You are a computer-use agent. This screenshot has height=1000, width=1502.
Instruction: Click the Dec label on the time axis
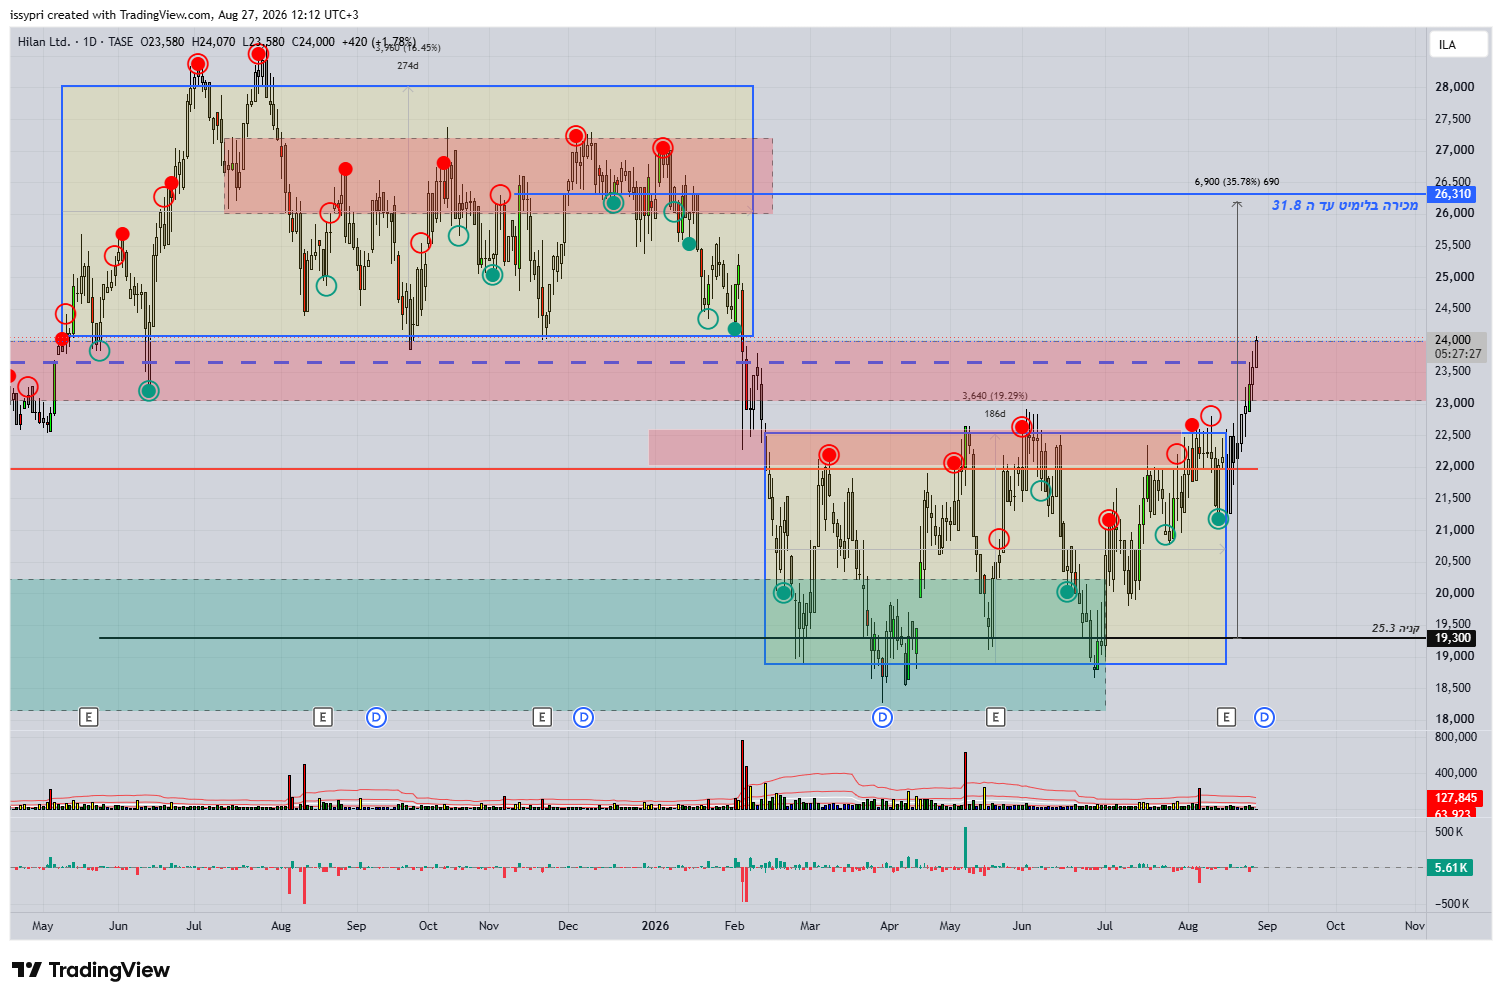click(568, 926)
